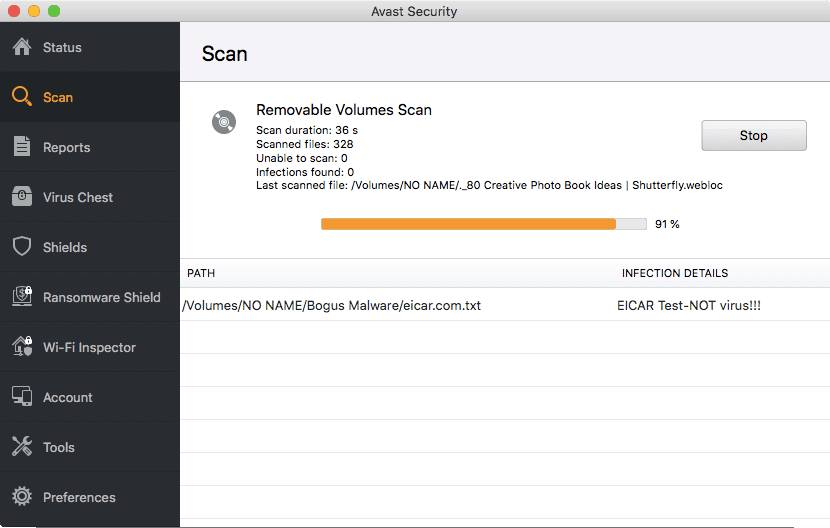Click the Shields shield icon
Screen dimensions: 830x528
pyautogui.click(x=22, y=246)
